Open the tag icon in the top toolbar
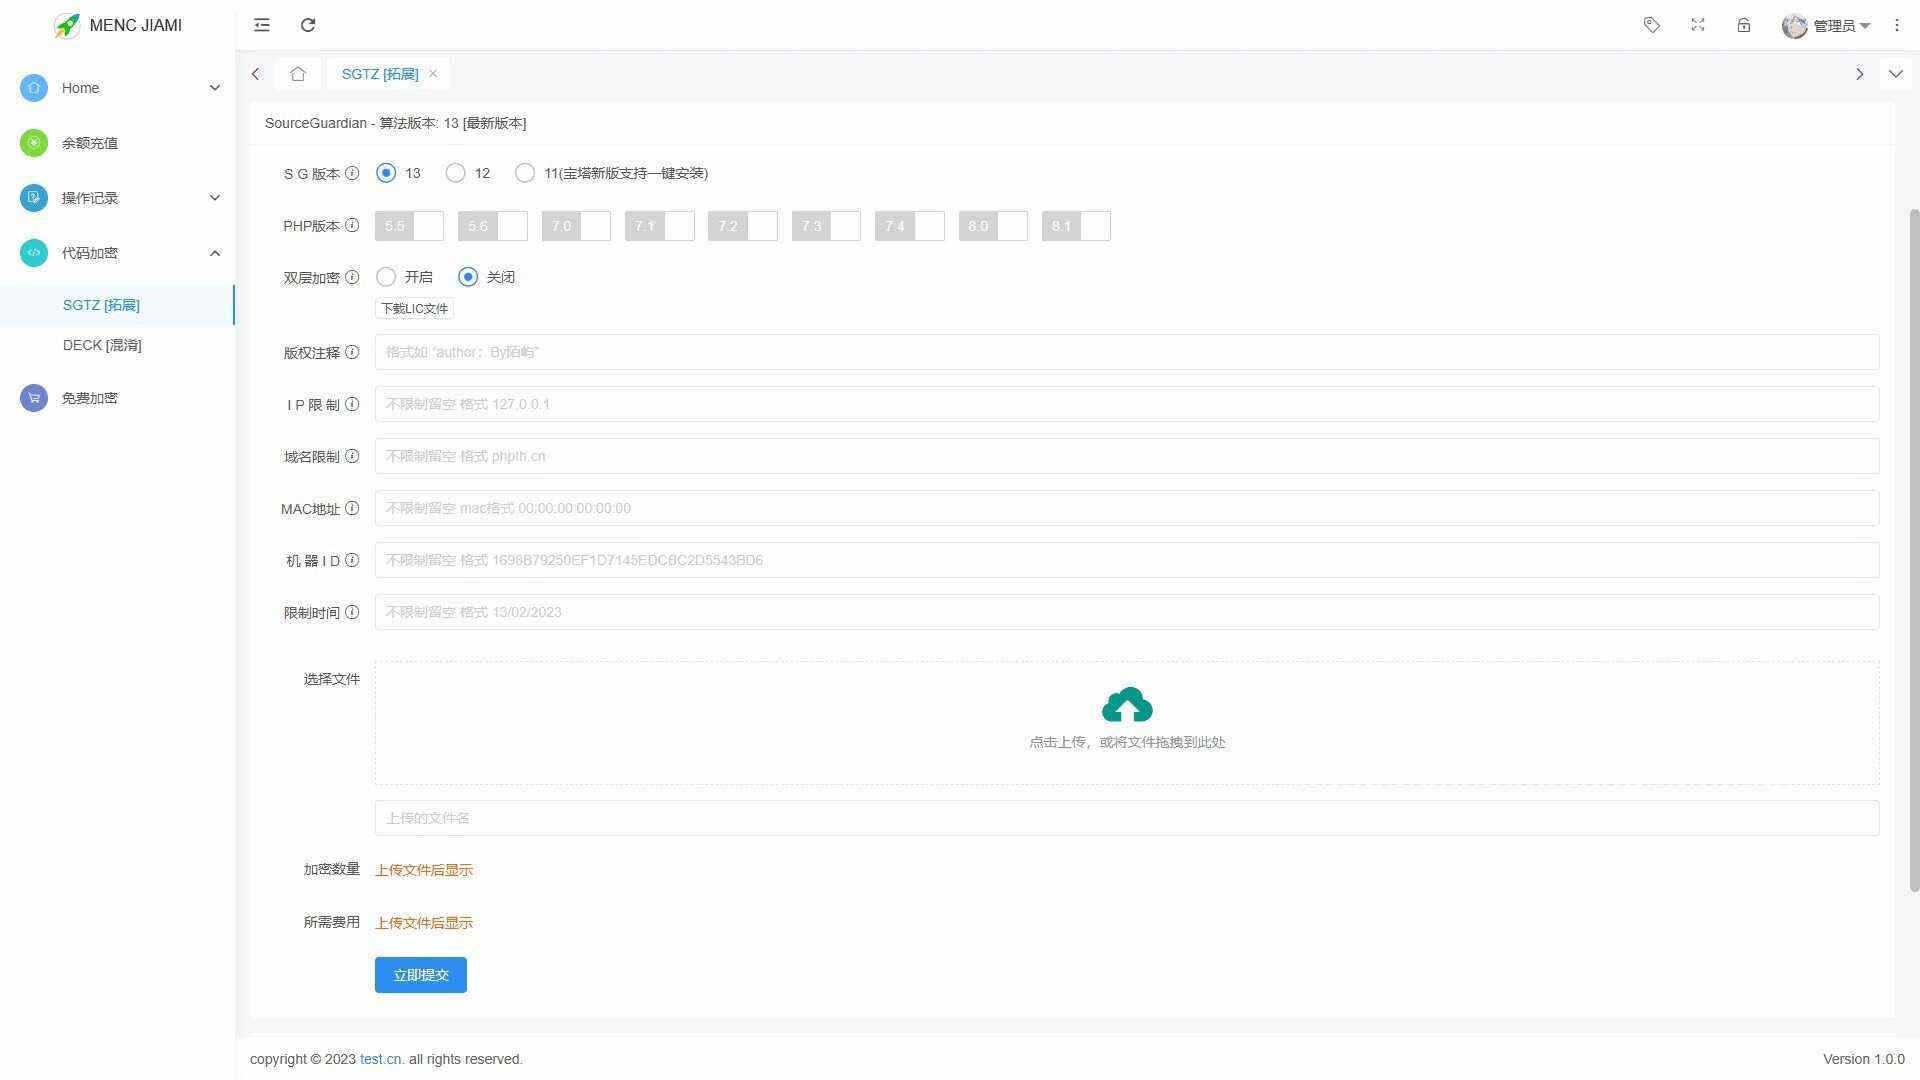1920x1080 pixels. (1652, 25)
